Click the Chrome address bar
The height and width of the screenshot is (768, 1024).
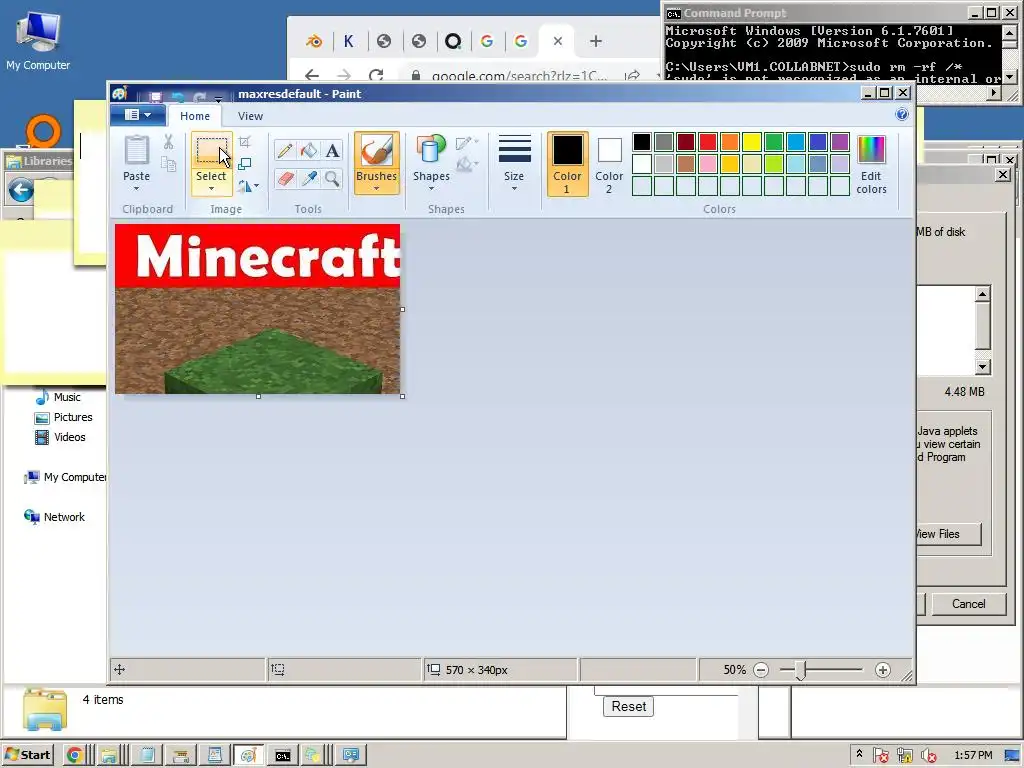516,76
